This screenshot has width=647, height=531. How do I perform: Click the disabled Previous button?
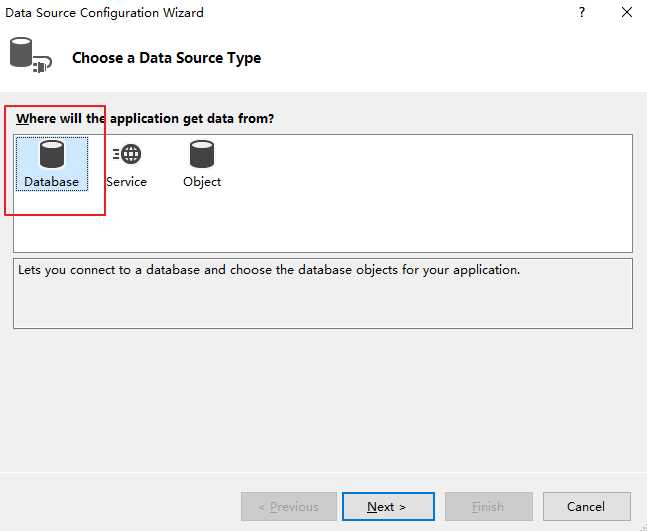click(x=288, y=506)
